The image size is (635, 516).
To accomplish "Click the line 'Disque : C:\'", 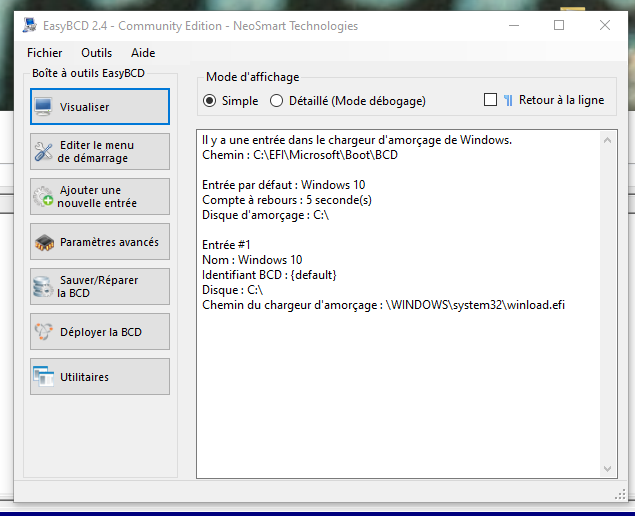I will 232,290.
